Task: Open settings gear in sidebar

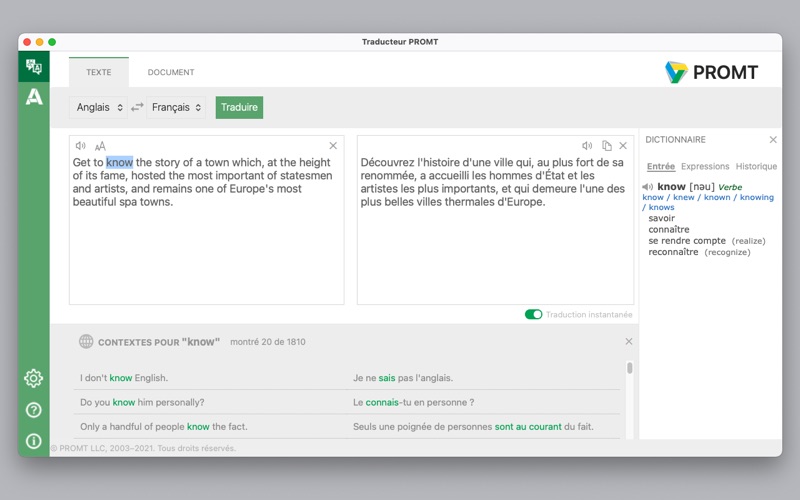Action: click(34, 378)
